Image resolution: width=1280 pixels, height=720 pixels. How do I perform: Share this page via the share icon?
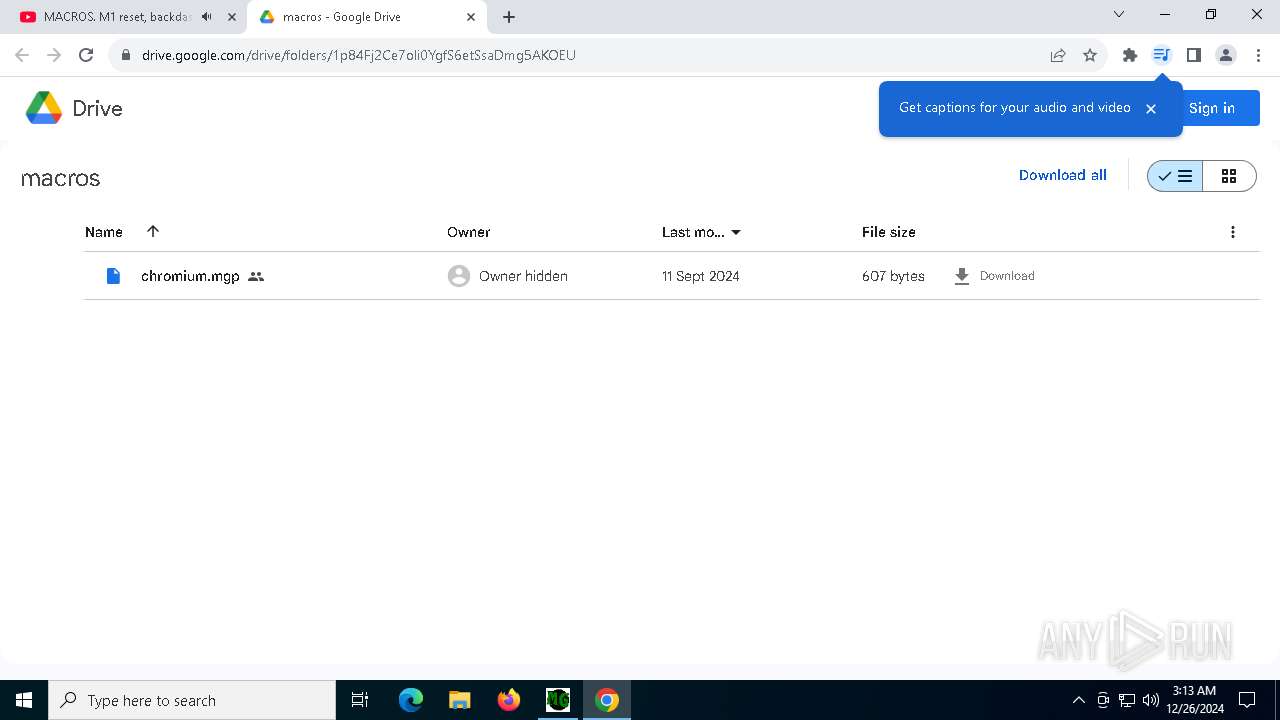pos(1058,55)
